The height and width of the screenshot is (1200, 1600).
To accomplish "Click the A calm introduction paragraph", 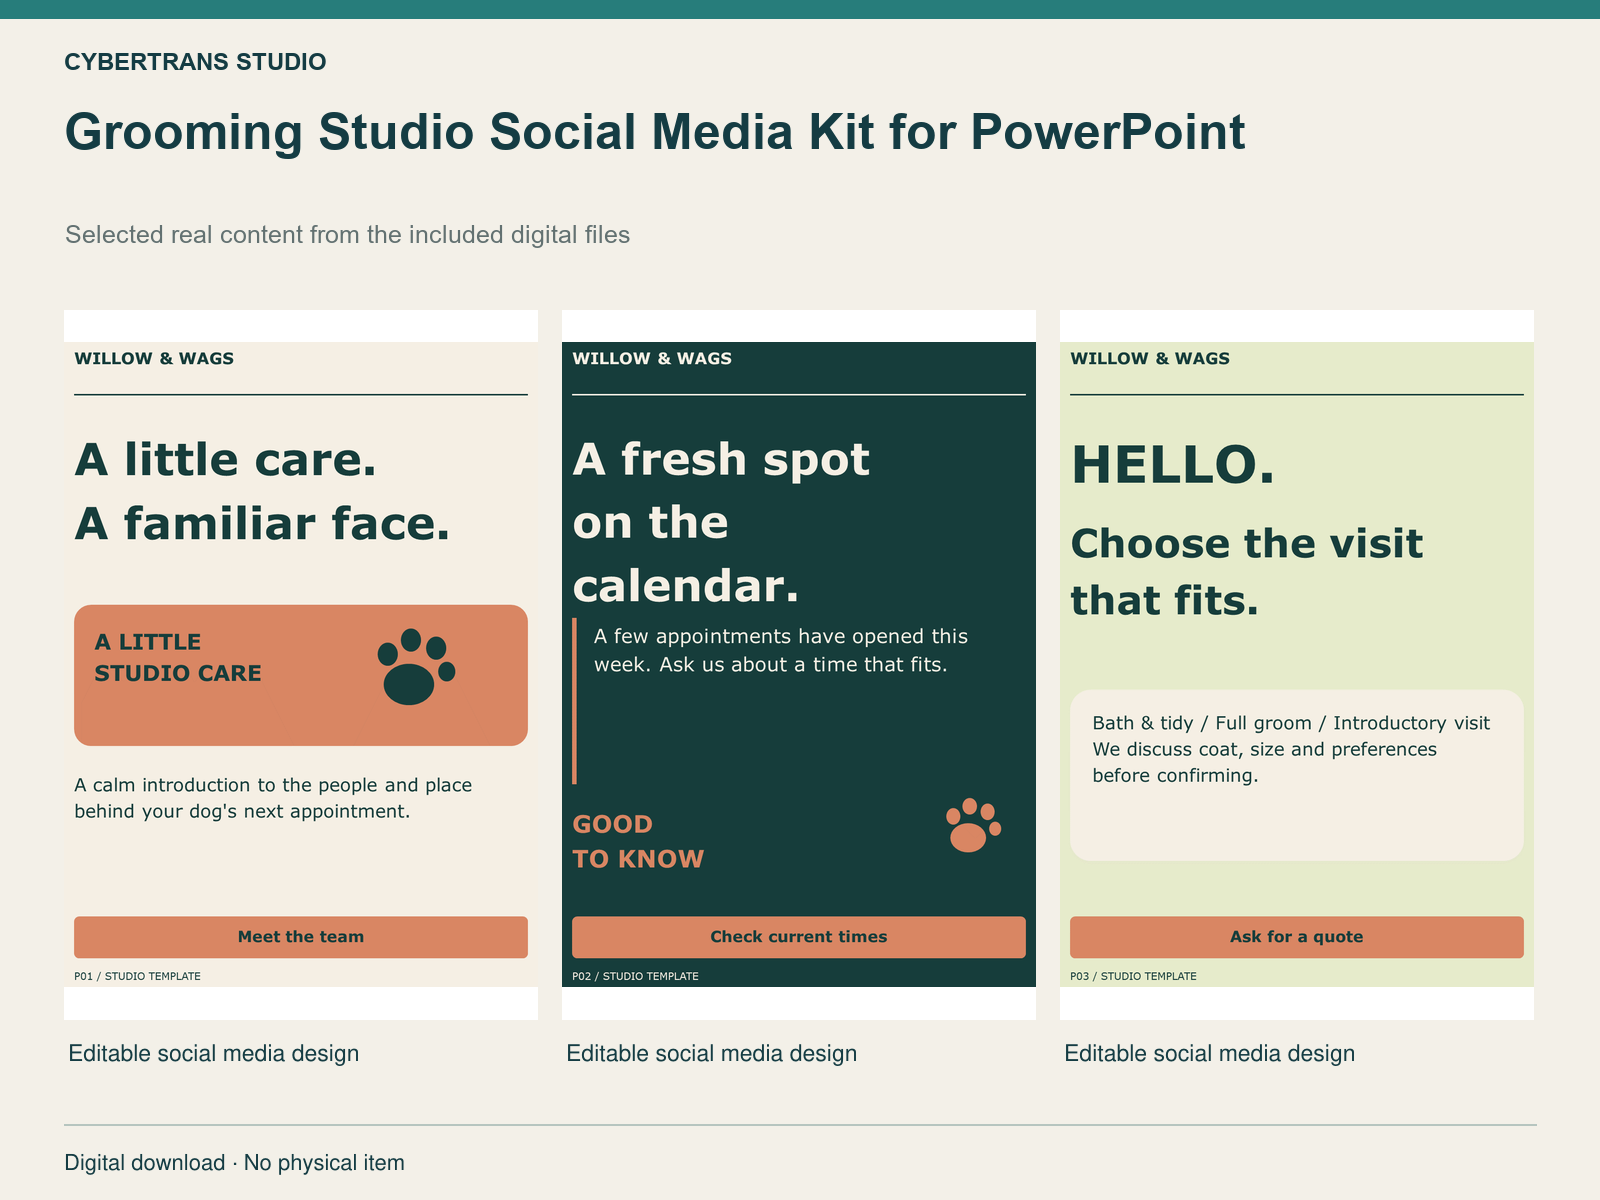I will coord(273,798).
